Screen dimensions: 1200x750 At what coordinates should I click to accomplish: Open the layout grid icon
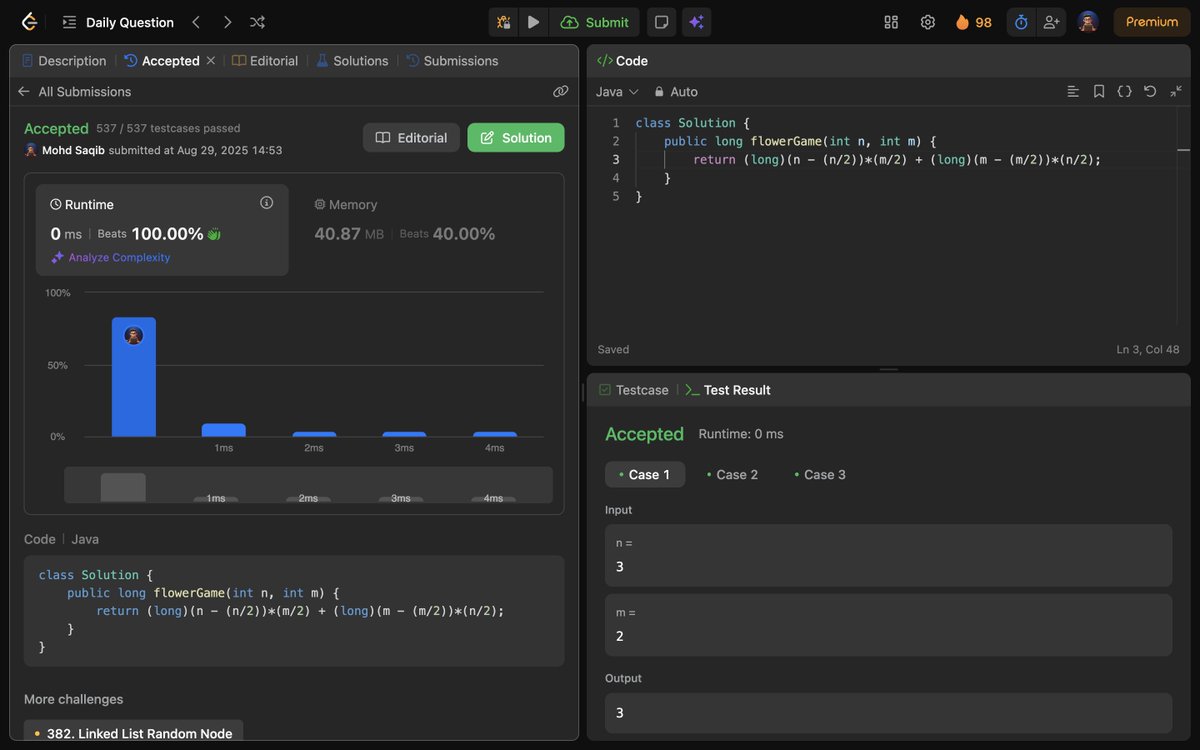pos(891,22)
